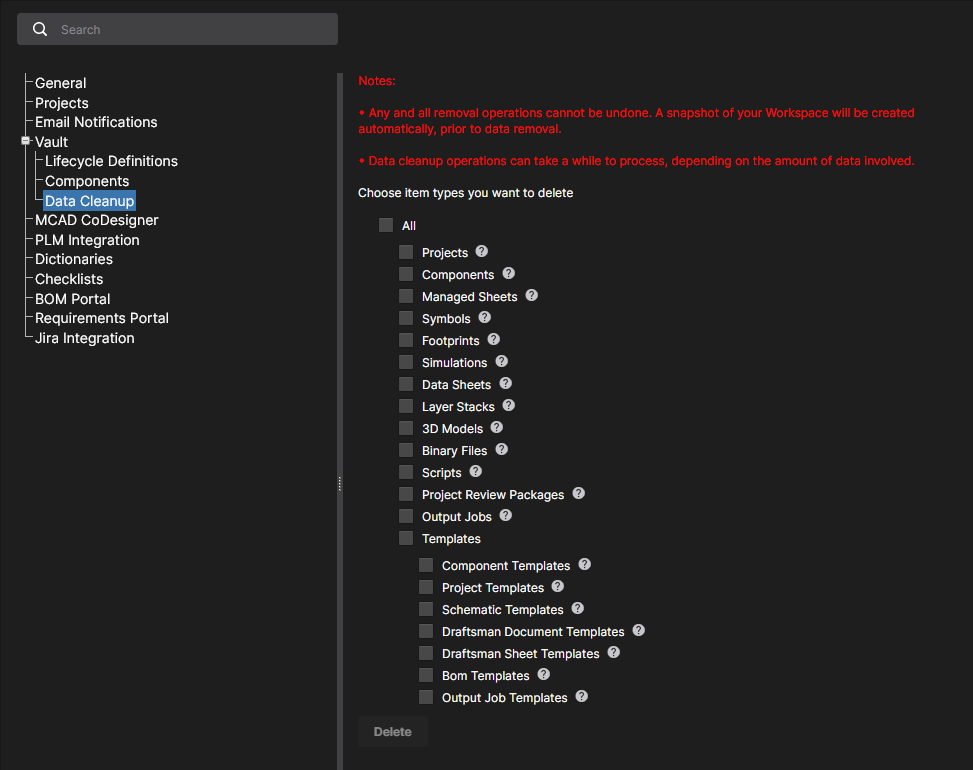Click the vertical panel splitter handle
973x770 pixels.
(340, 483)
